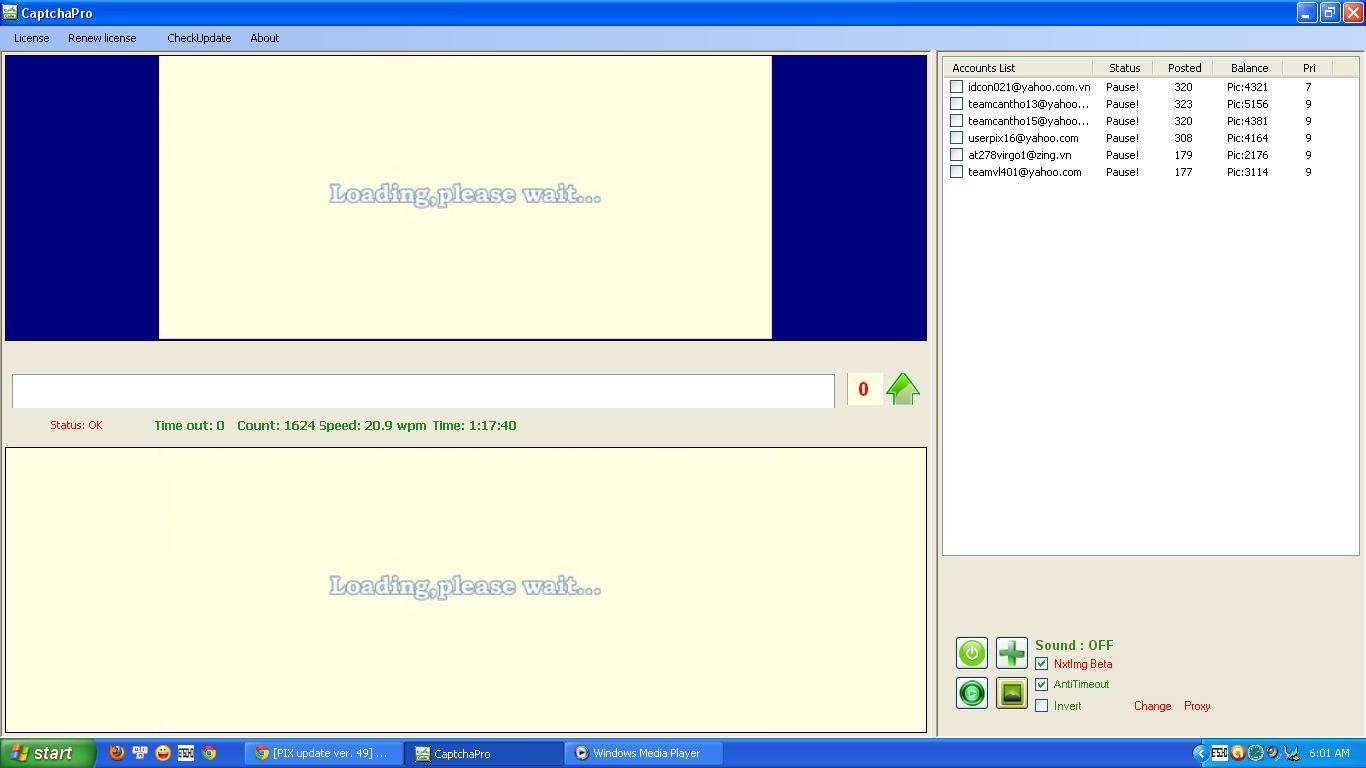Open the red network-diagram quick launch icon
The image size is (1366, 768).
tap(140, 753)
